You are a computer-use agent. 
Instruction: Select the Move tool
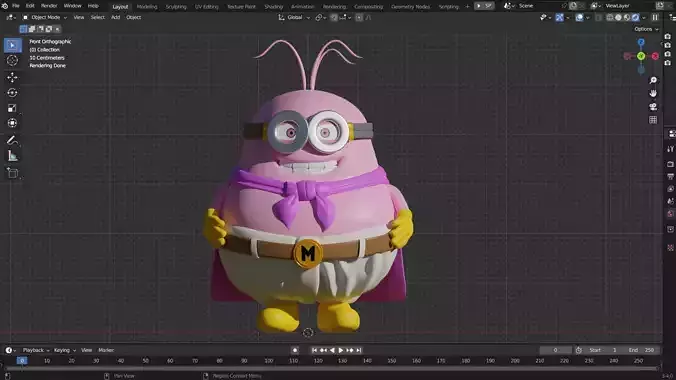coord(12,77)
